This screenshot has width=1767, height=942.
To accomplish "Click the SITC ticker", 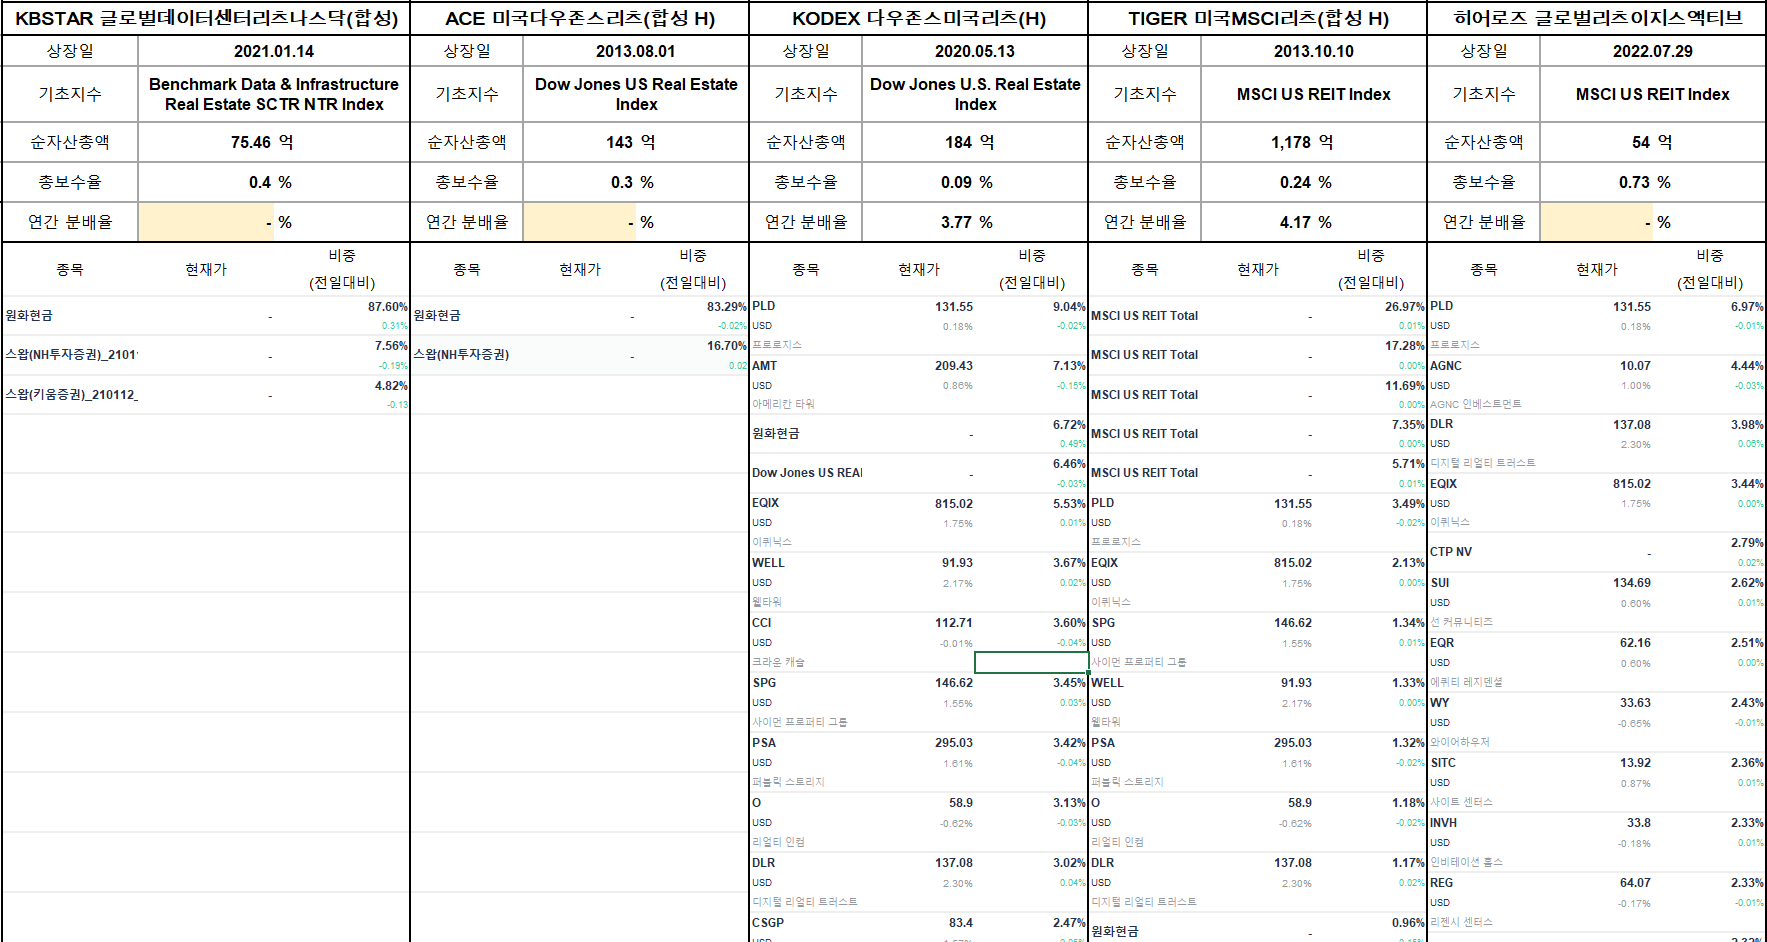I will [1443, 763].
